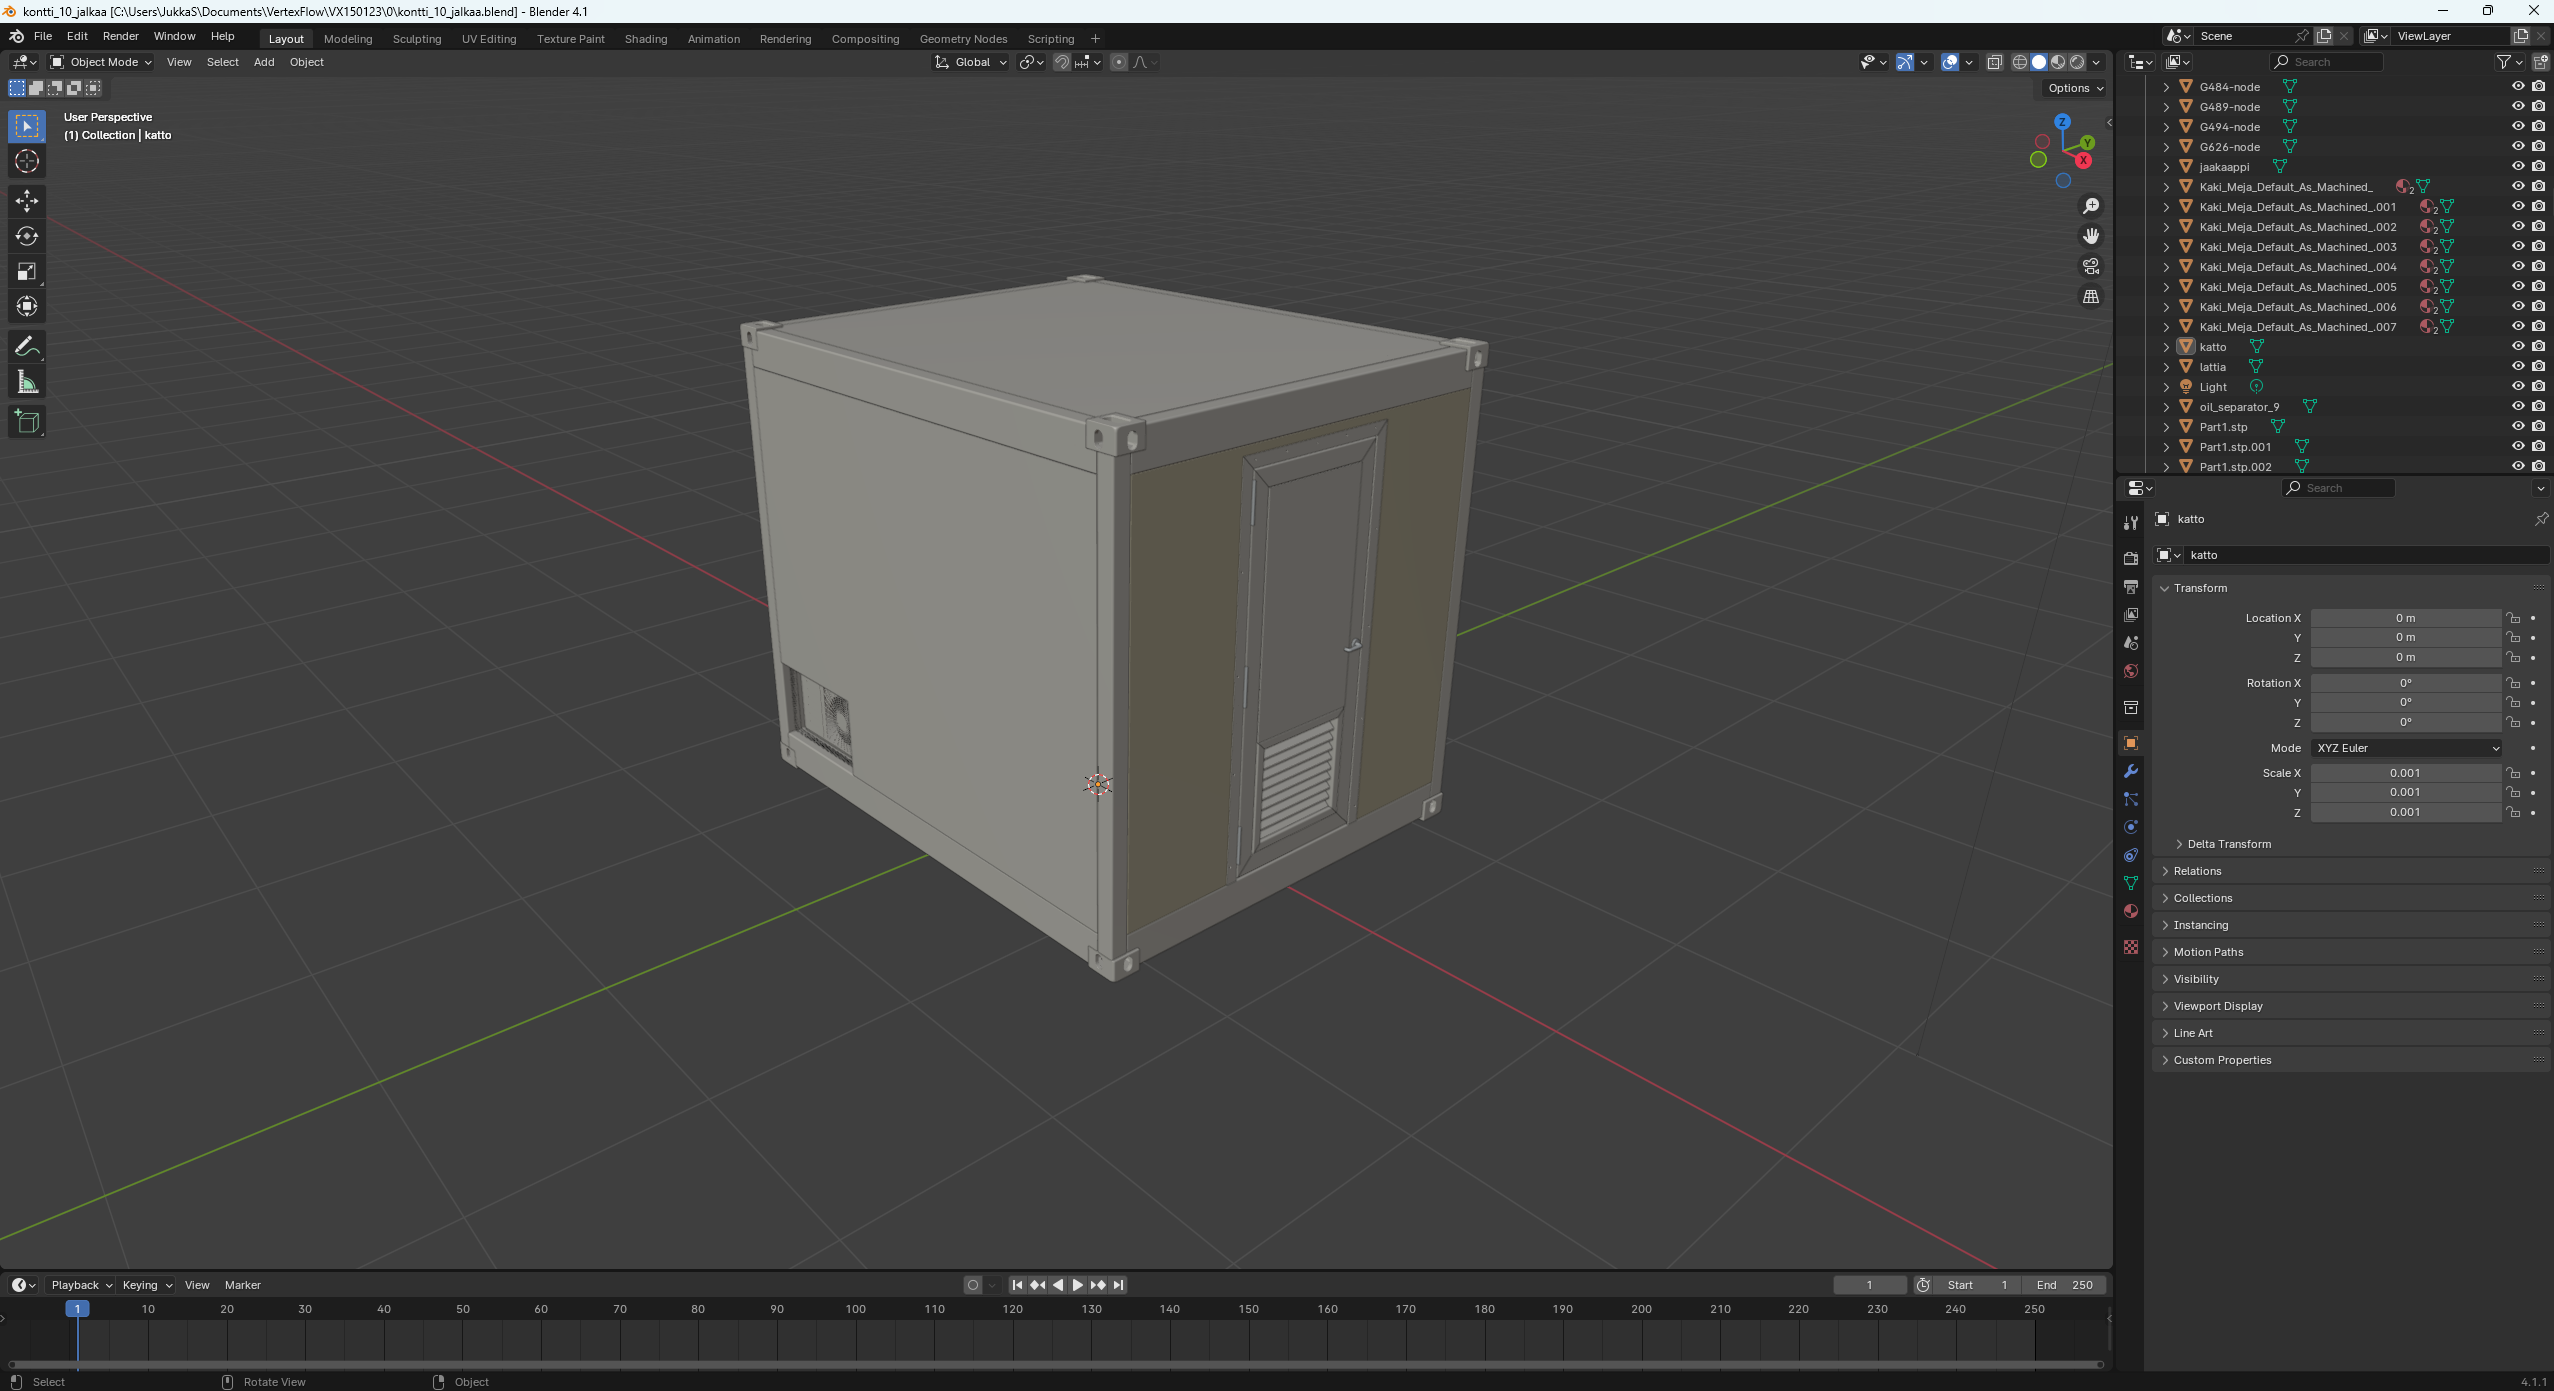The width and height of the screenshot is (2554, 1391).
Task: Open the Render menu
Action: tap(120, 36)
